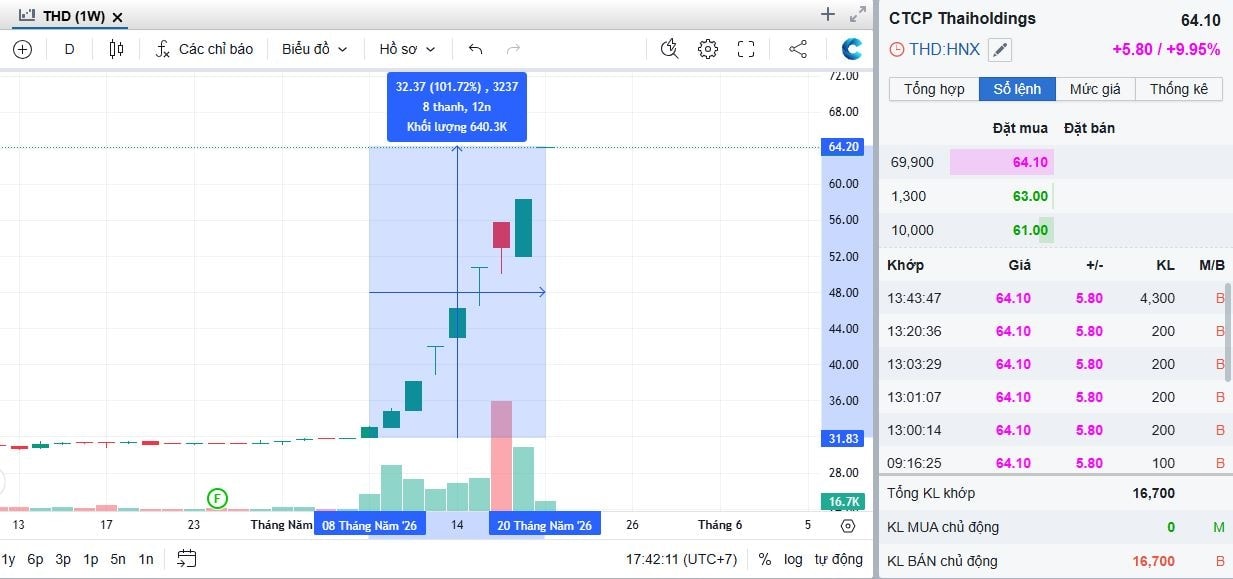Image resolution: width=1233 pixels, height=579 pixels.
Task: Select the THD (1W) chart tab
Action: (x=70, y=17)
